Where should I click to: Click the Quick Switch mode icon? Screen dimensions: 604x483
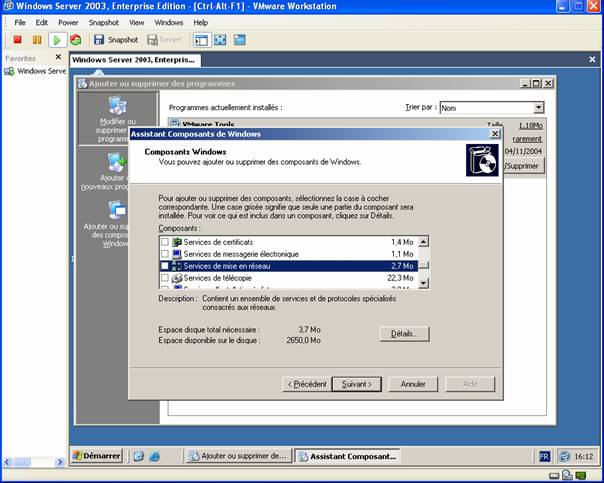tap(240, 40)
